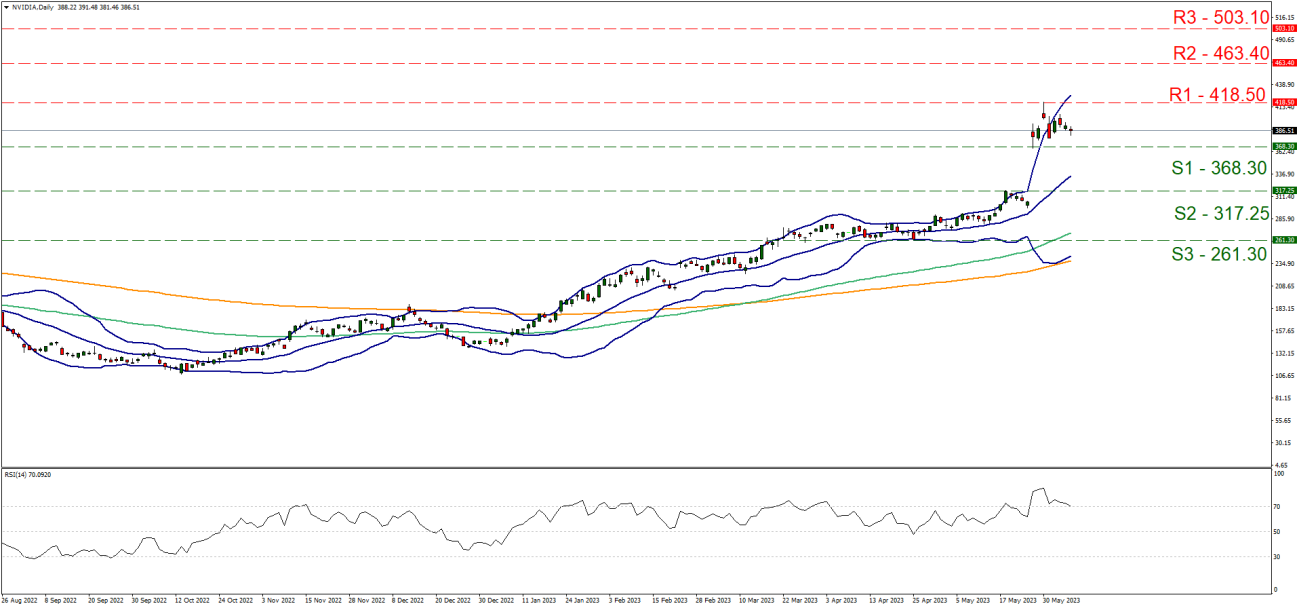
Task: Click the green 261.30 price tag on axis
Action: click(1285, 240)
